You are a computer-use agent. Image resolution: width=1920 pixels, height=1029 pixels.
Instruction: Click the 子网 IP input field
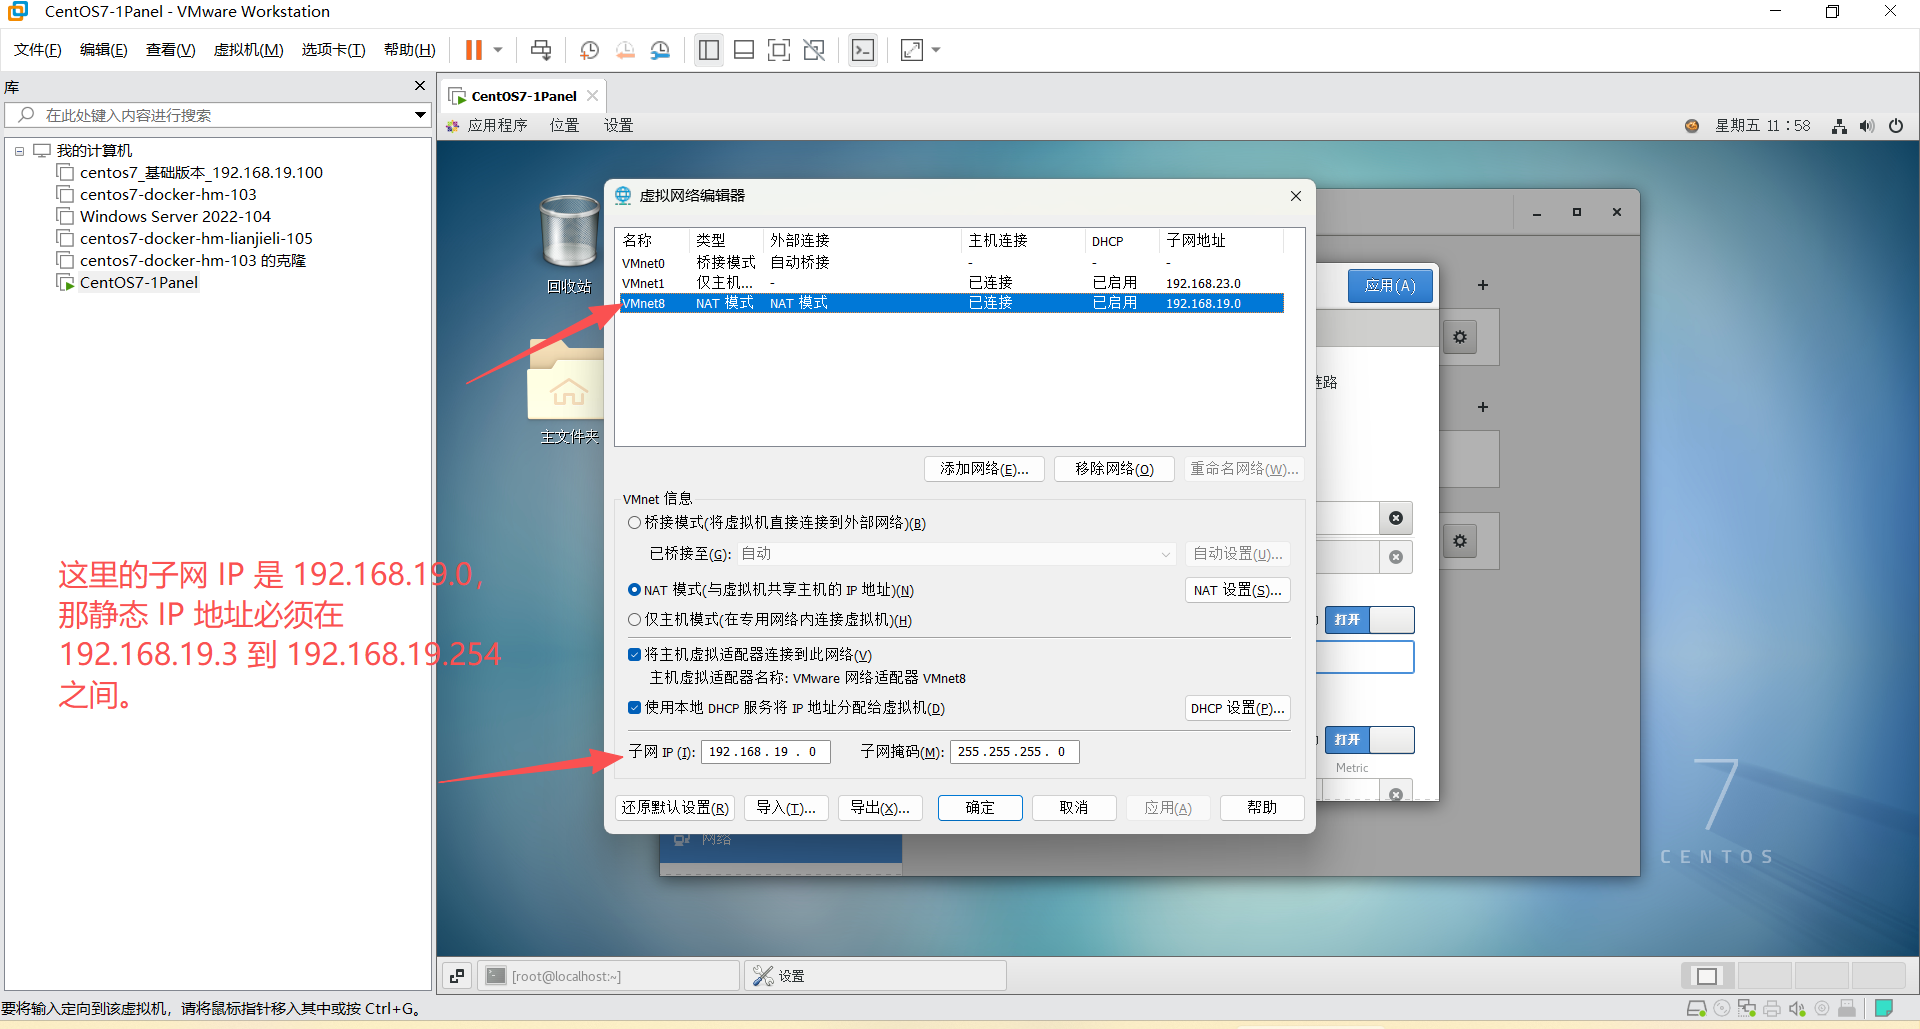[766, 752]
